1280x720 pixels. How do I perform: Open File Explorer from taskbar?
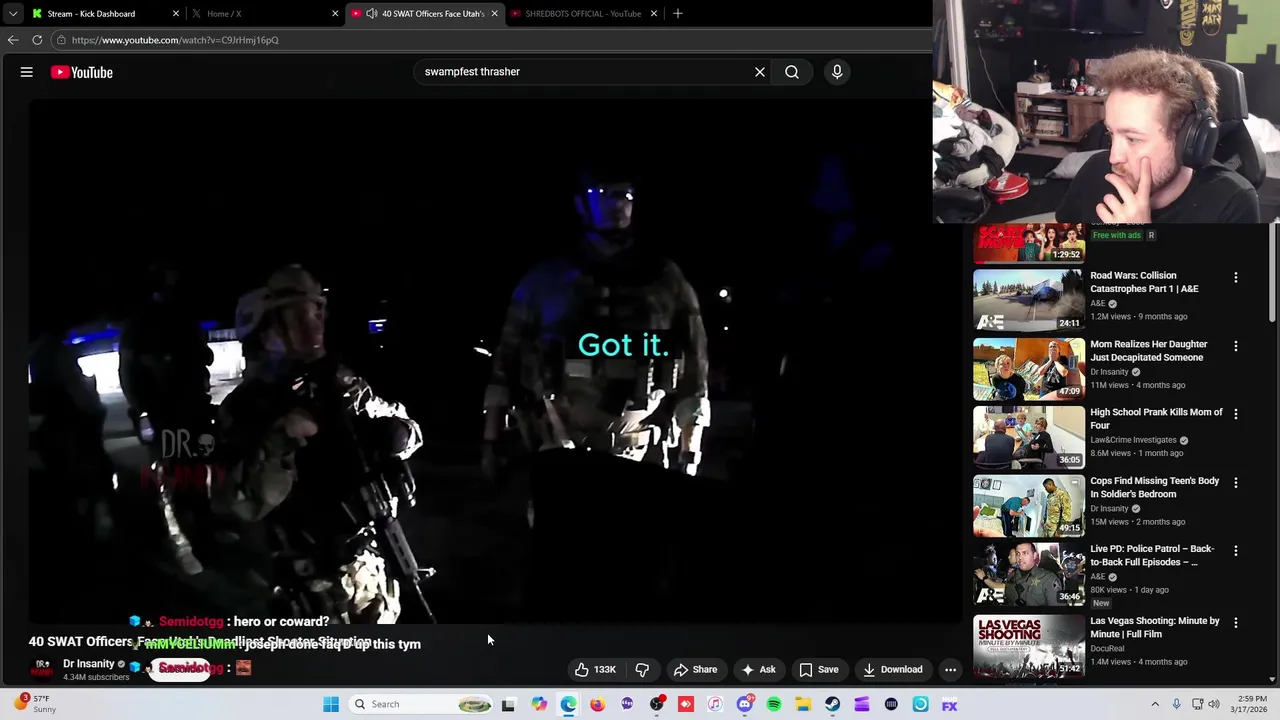pos(803,704)
